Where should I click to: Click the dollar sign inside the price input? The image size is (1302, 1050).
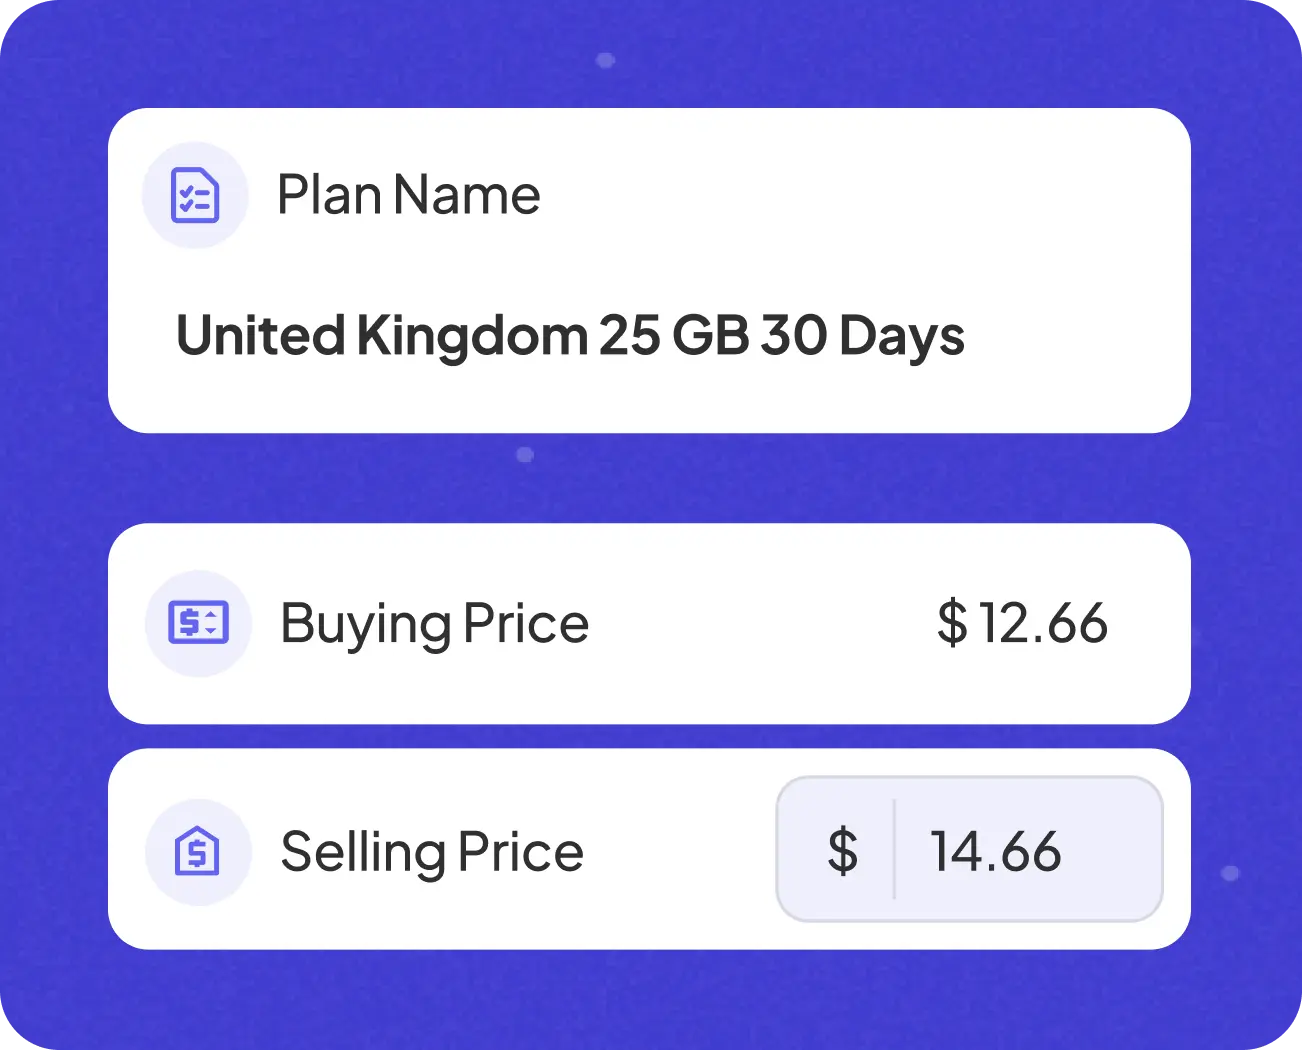[x=843, y=850]
